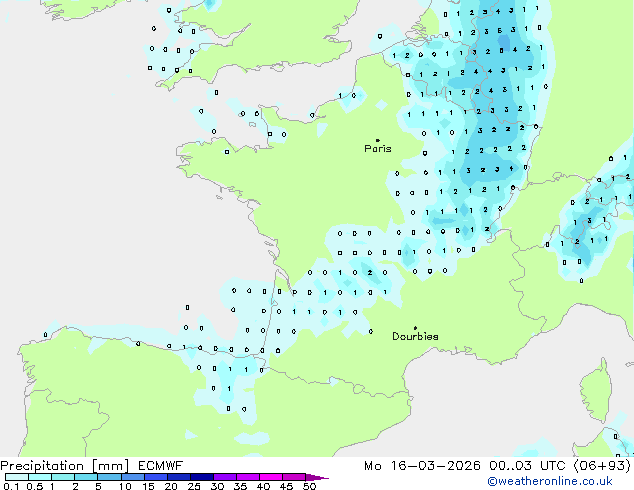Select the Paris location dot marker

pos(378,140)
